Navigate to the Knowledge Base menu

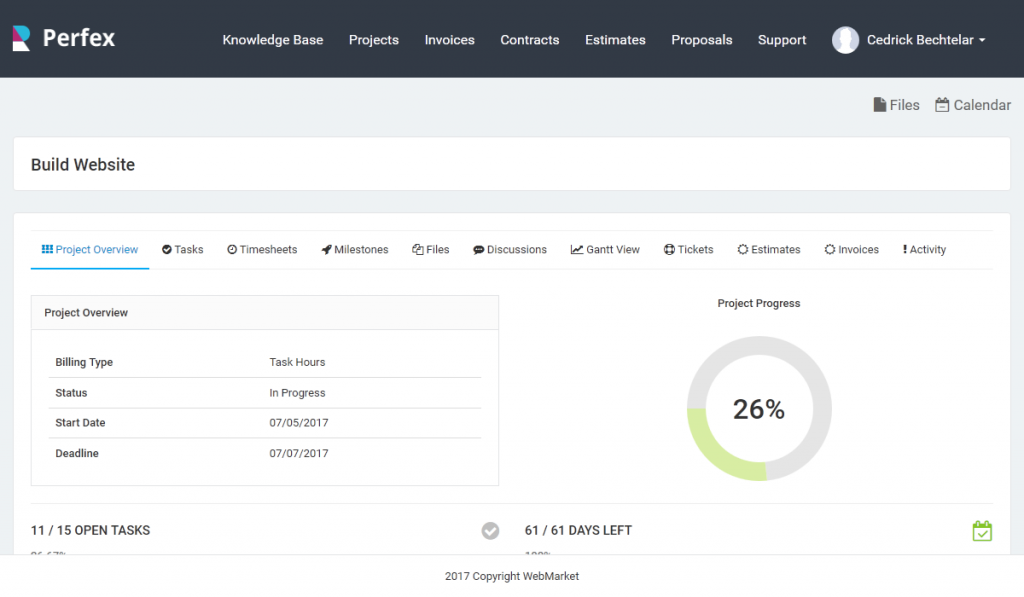(x=272, y=40)
